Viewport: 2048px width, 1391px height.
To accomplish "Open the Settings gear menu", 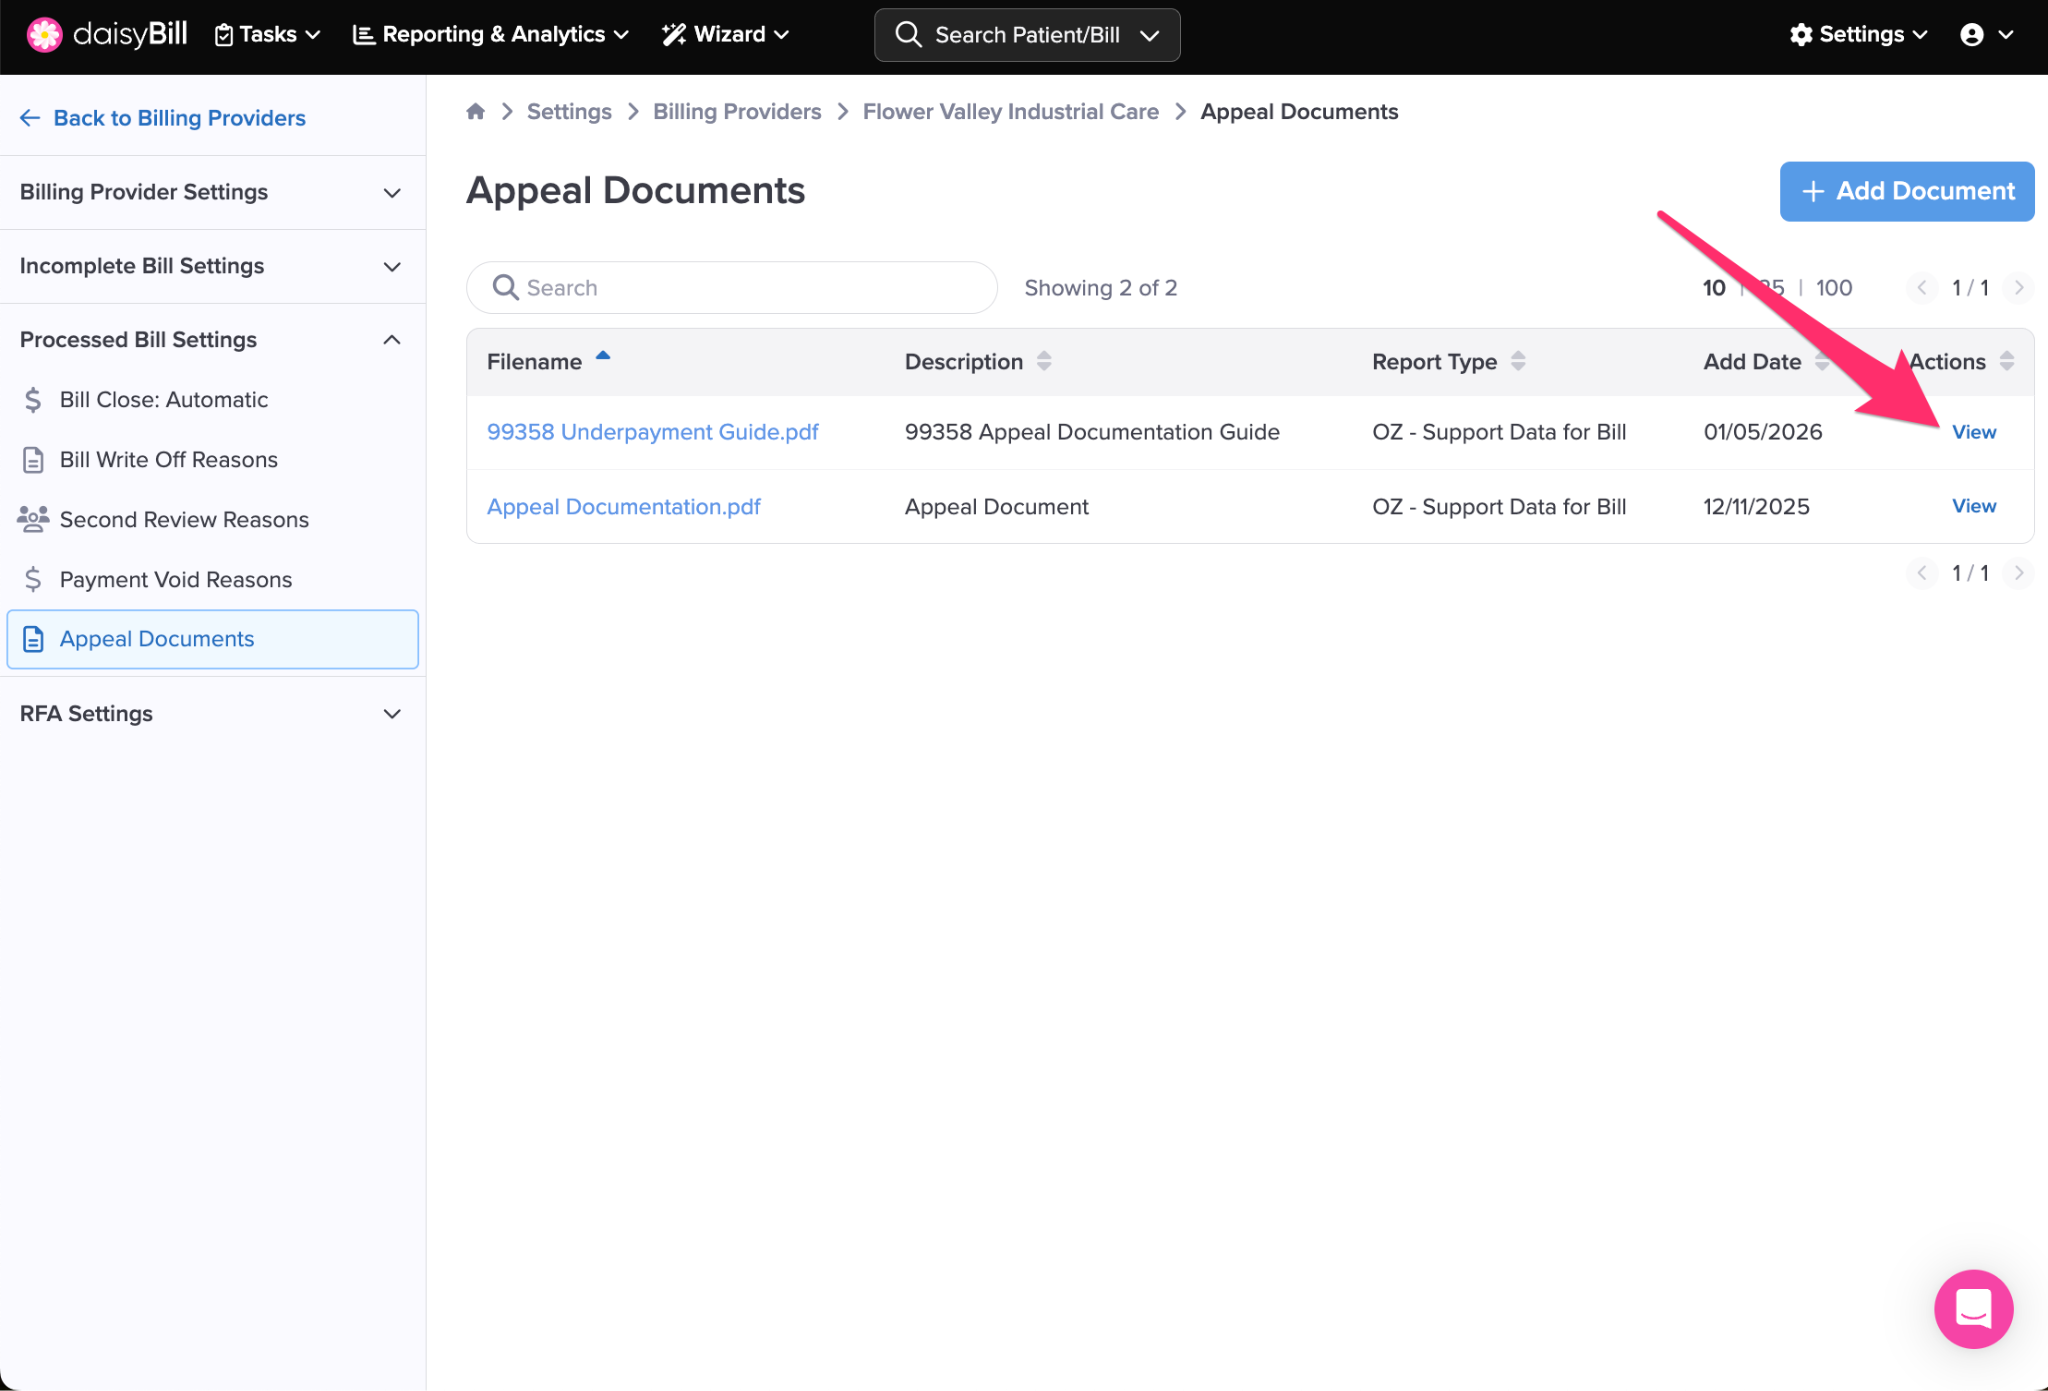I will (x=1858, y=34).
